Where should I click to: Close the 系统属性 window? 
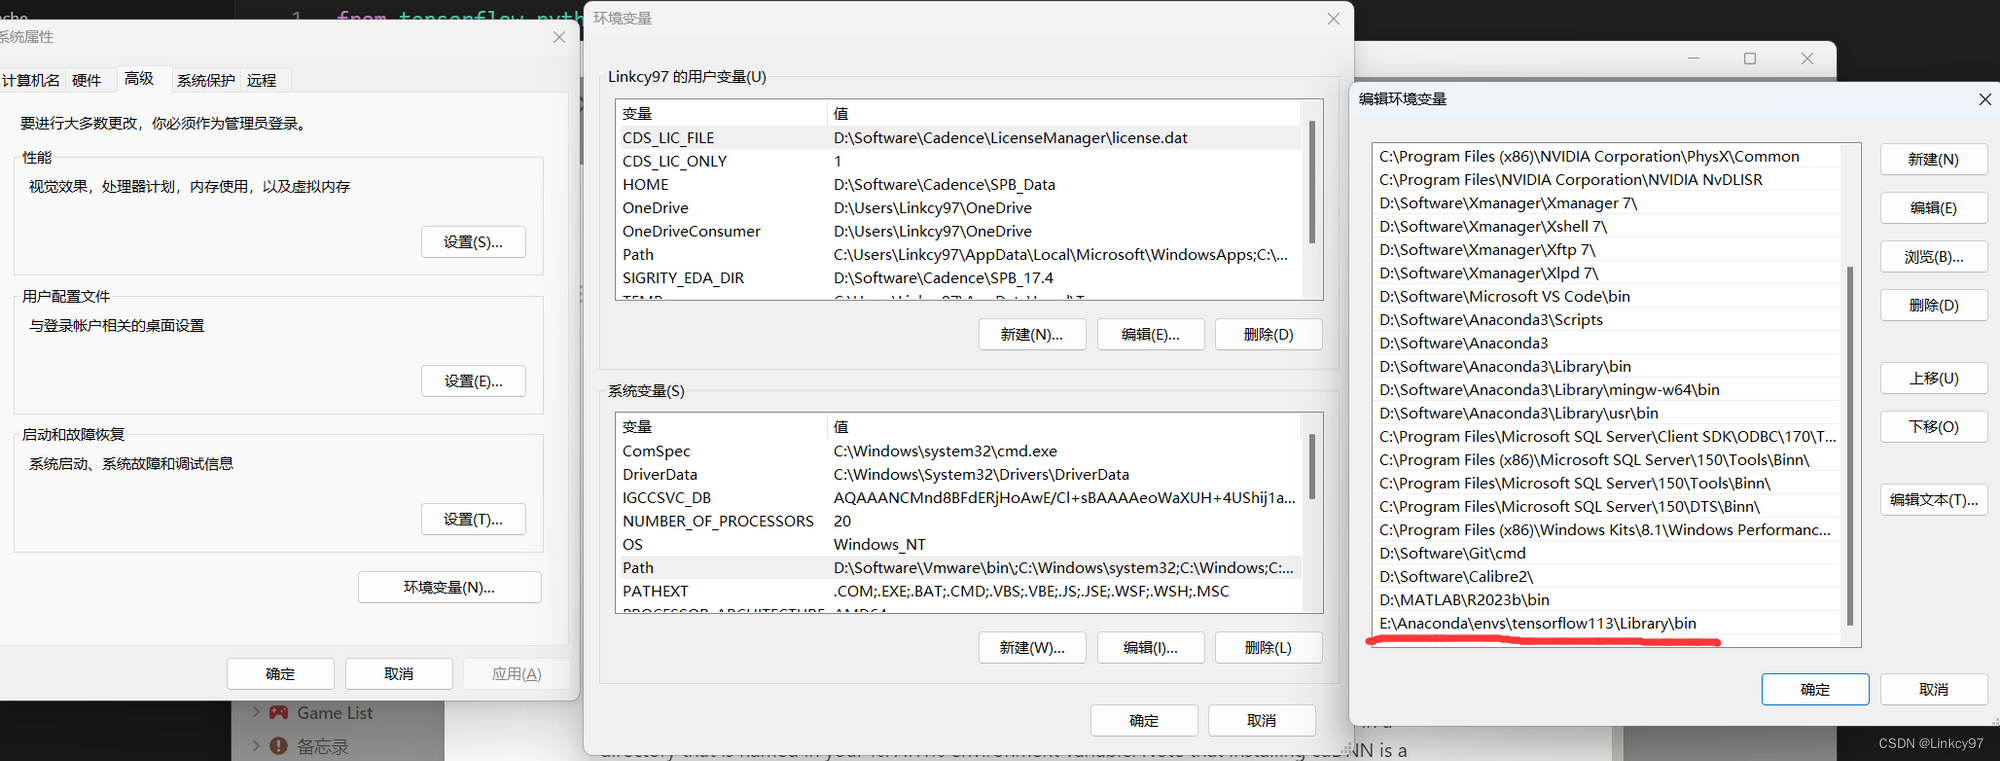click(x=559, y=37)
